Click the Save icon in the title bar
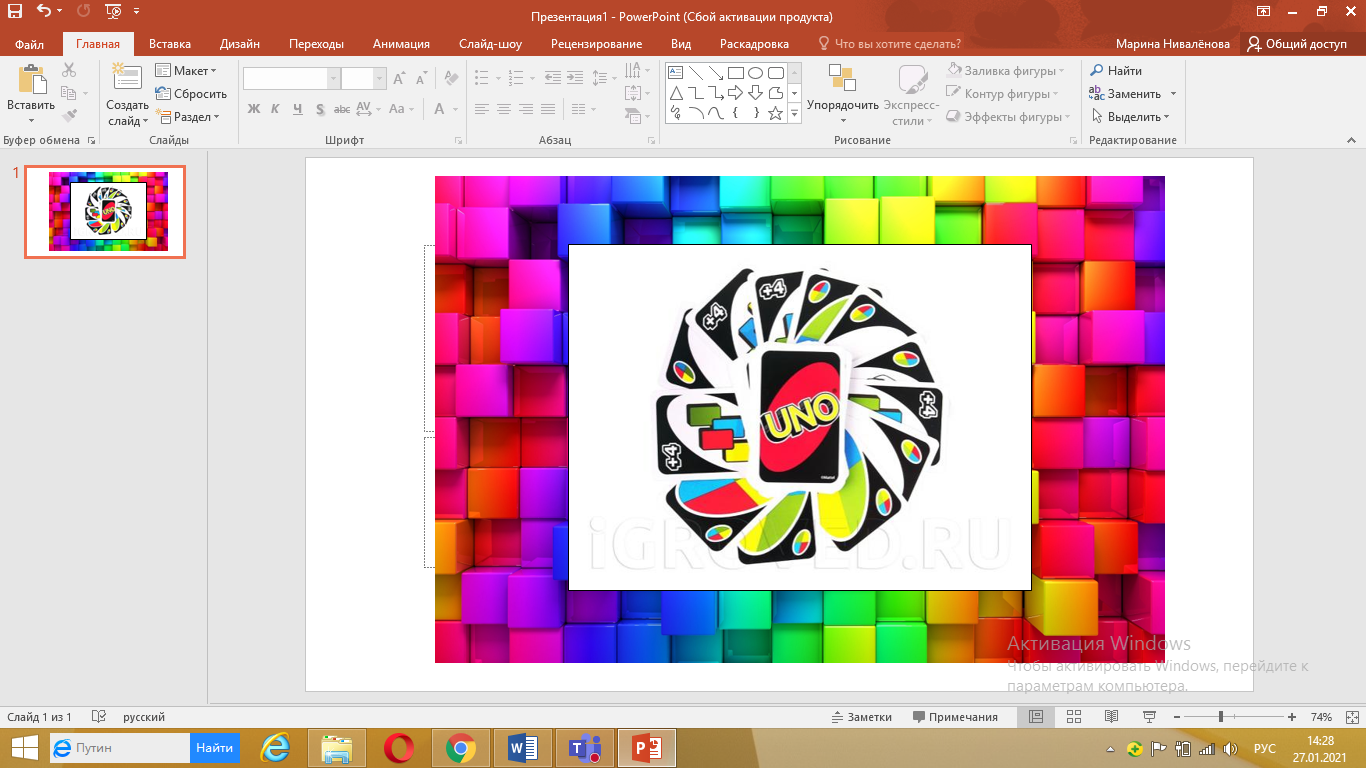Image resolution: width=1366 pixels, height=768 pixels. (14, 12)
